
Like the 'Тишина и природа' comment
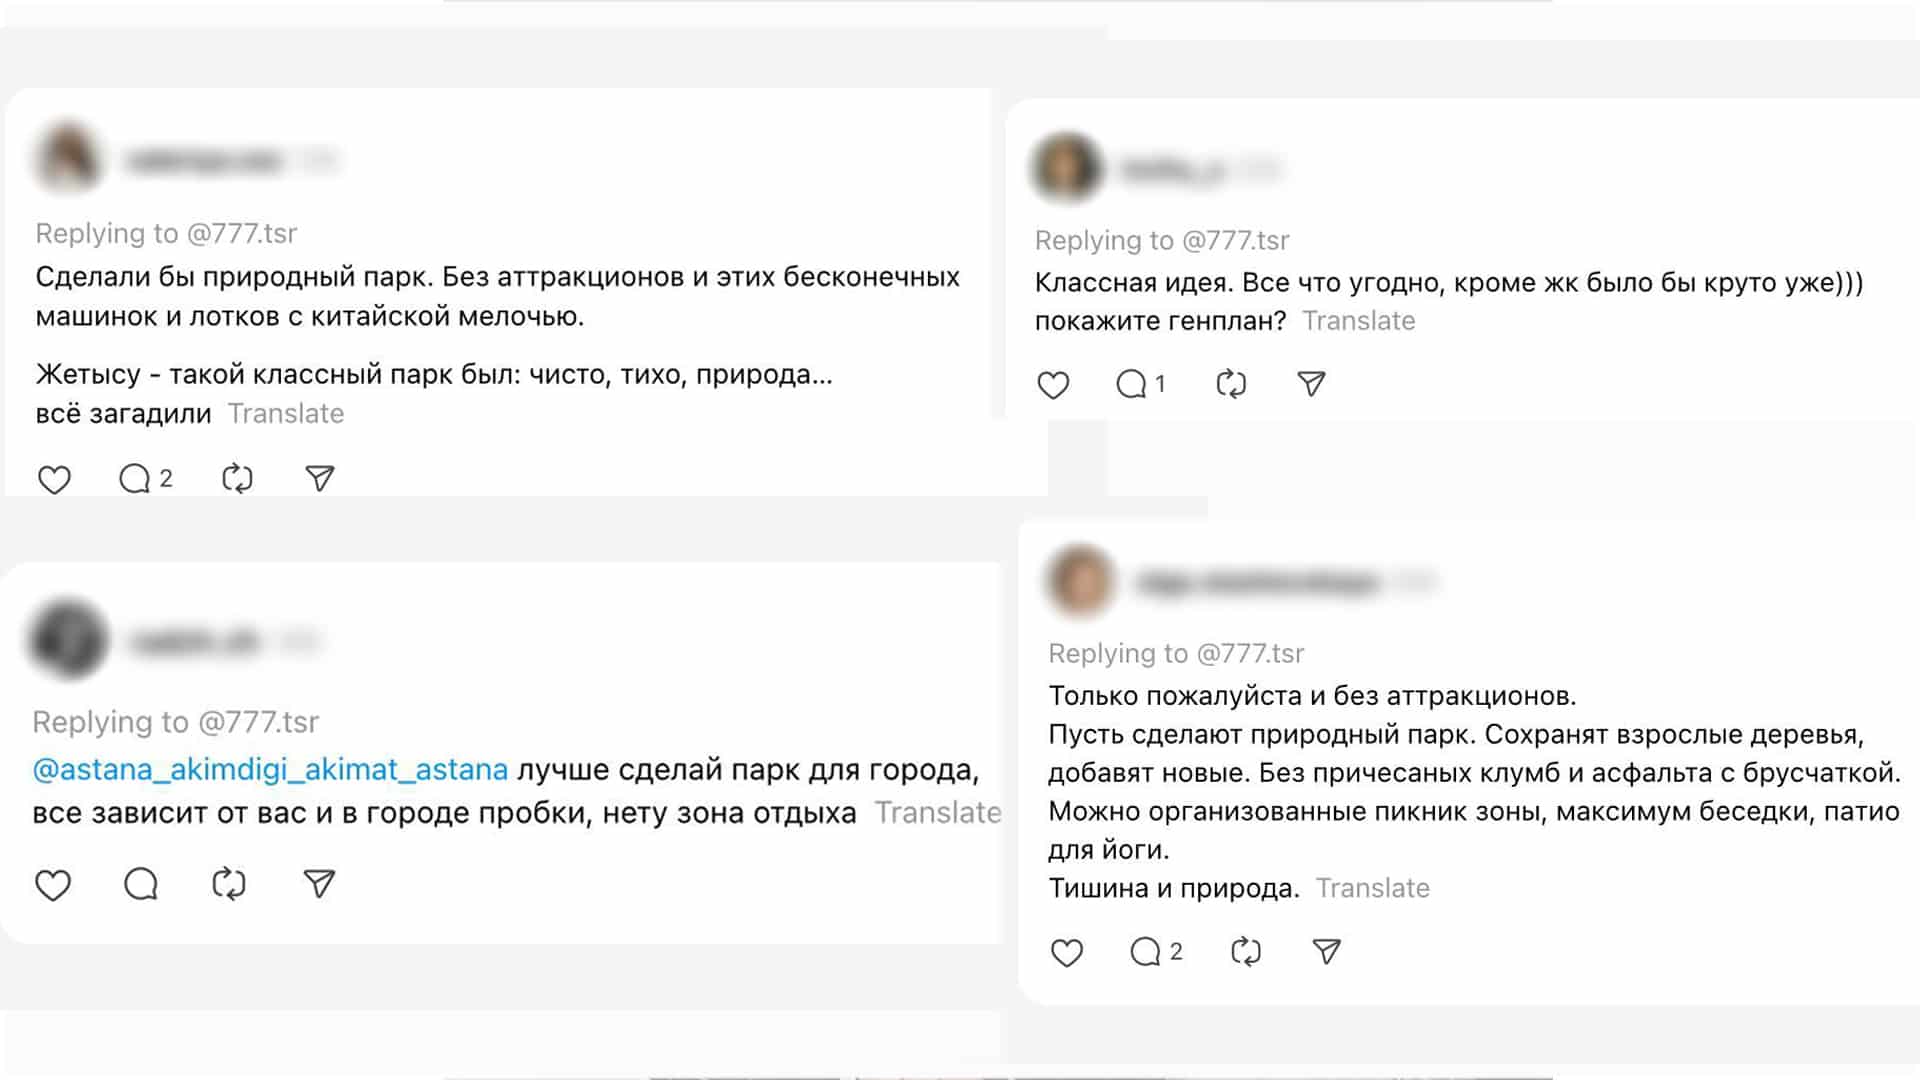point(1067,952)
